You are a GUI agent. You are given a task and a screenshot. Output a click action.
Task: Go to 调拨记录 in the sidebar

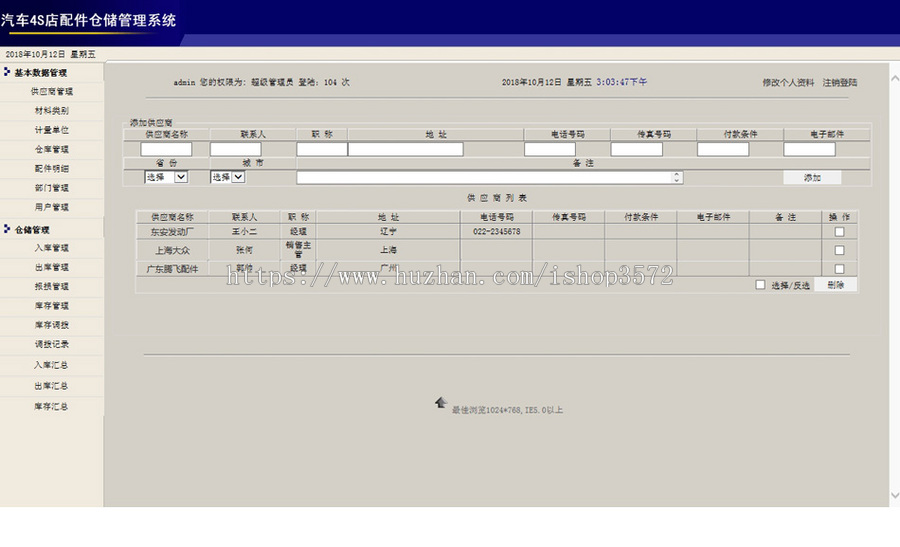coord(52,344)
